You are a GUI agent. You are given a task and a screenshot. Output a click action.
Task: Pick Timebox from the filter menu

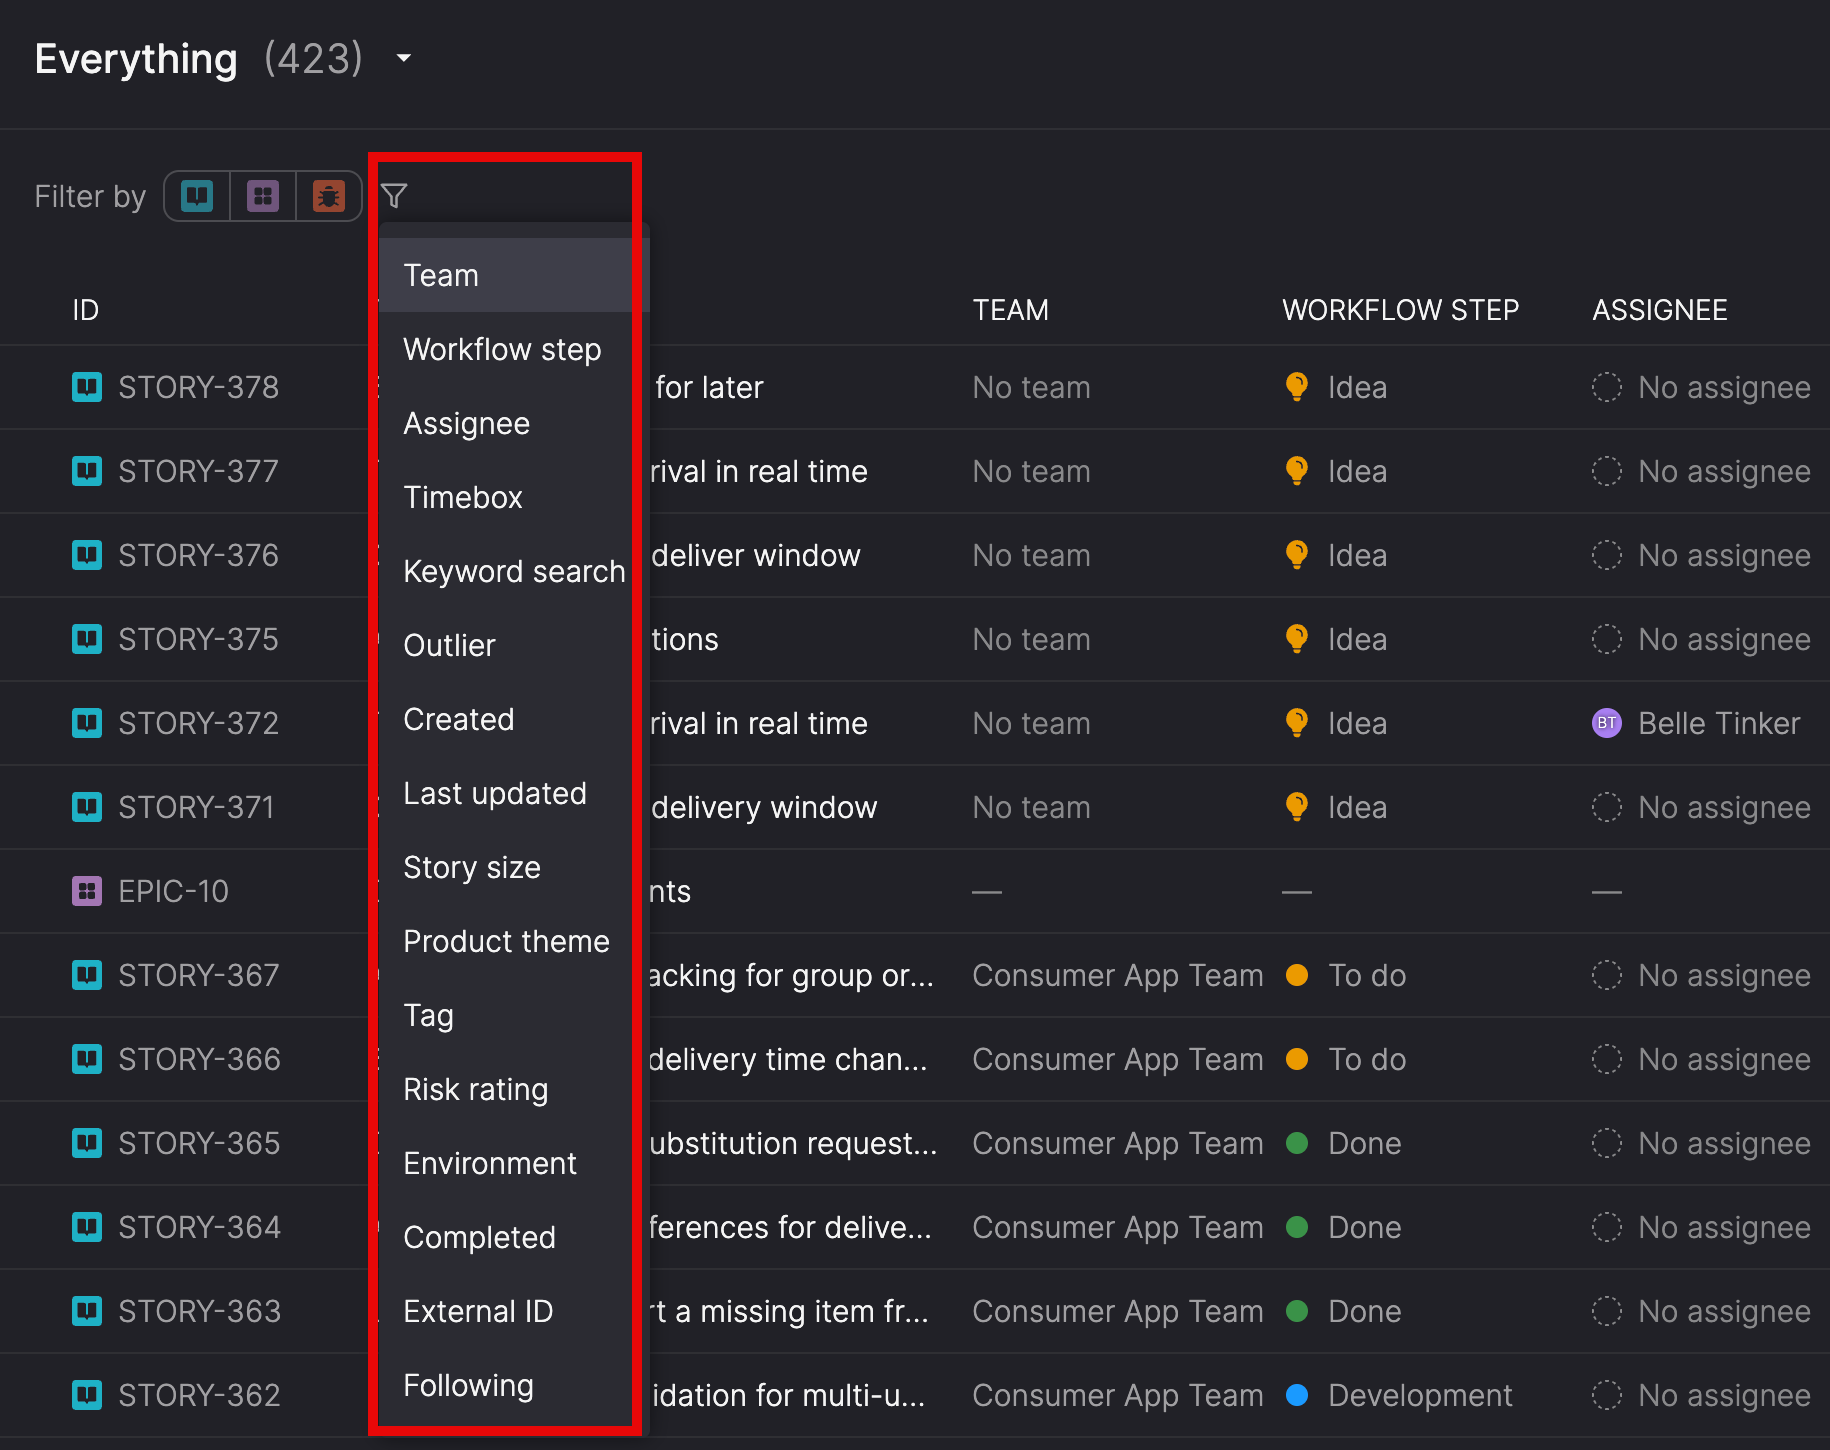tap(514, 497)
